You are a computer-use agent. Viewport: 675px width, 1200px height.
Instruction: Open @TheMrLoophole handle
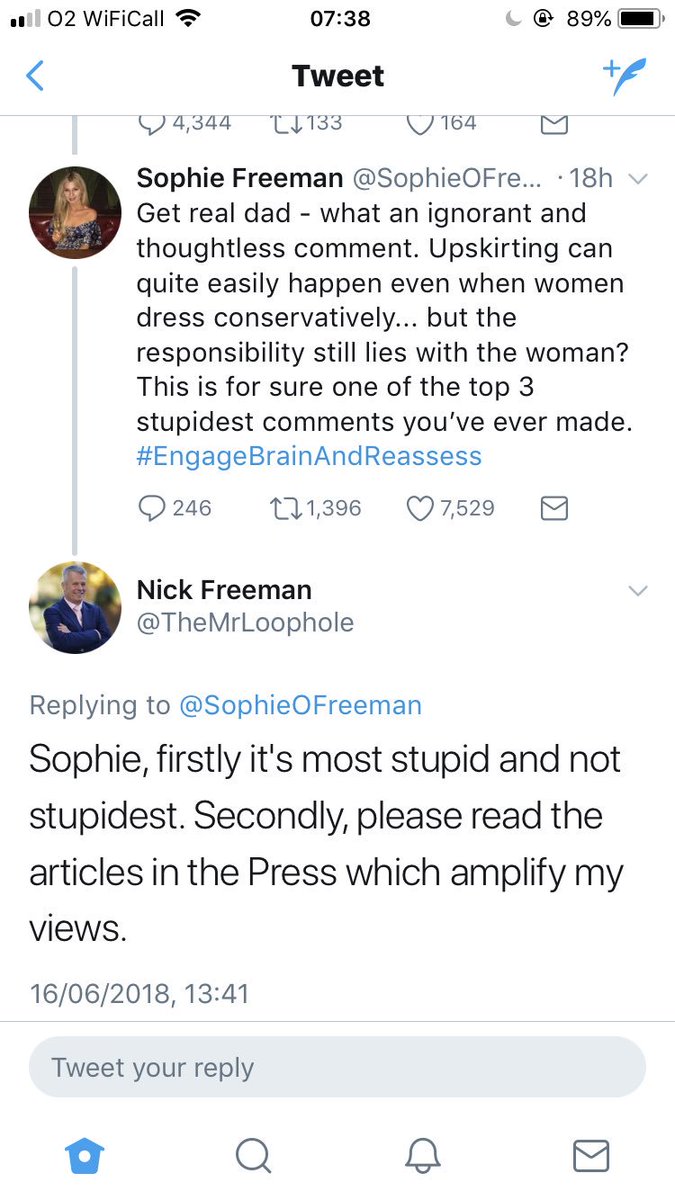[245, 622]
